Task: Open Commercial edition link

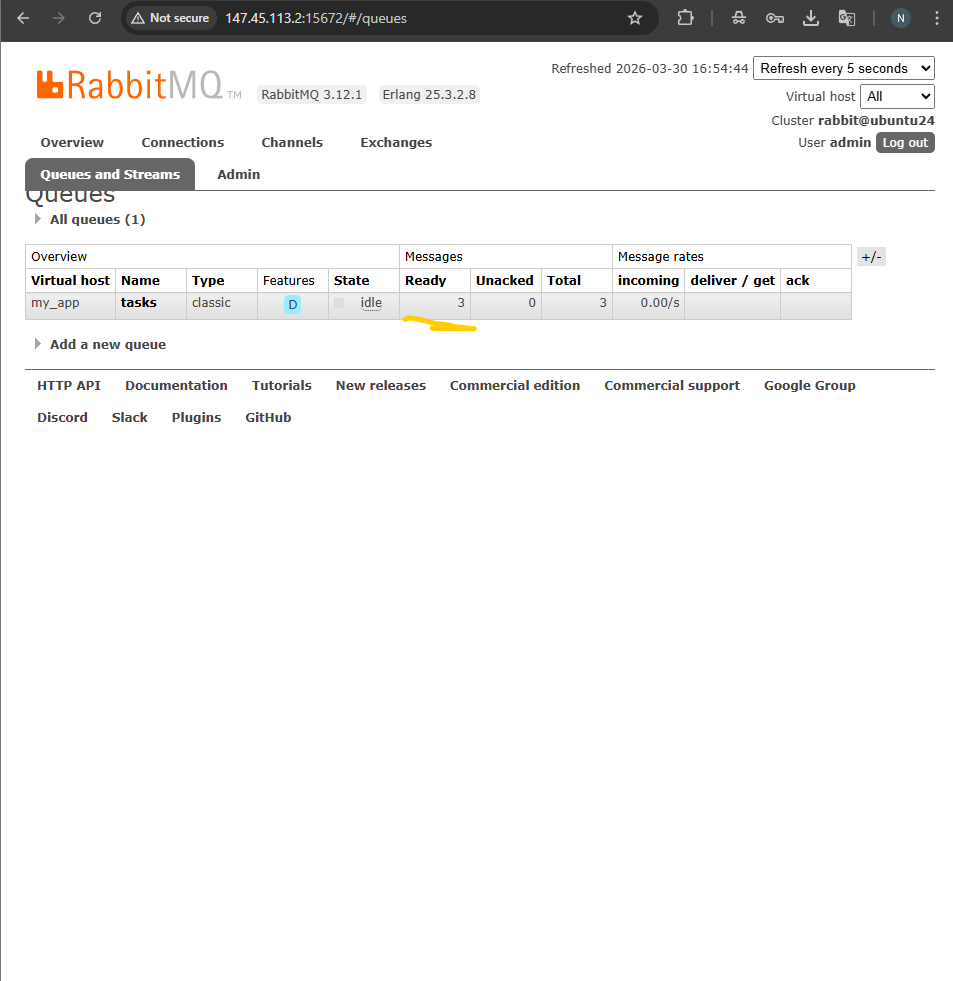Action: 515,386
